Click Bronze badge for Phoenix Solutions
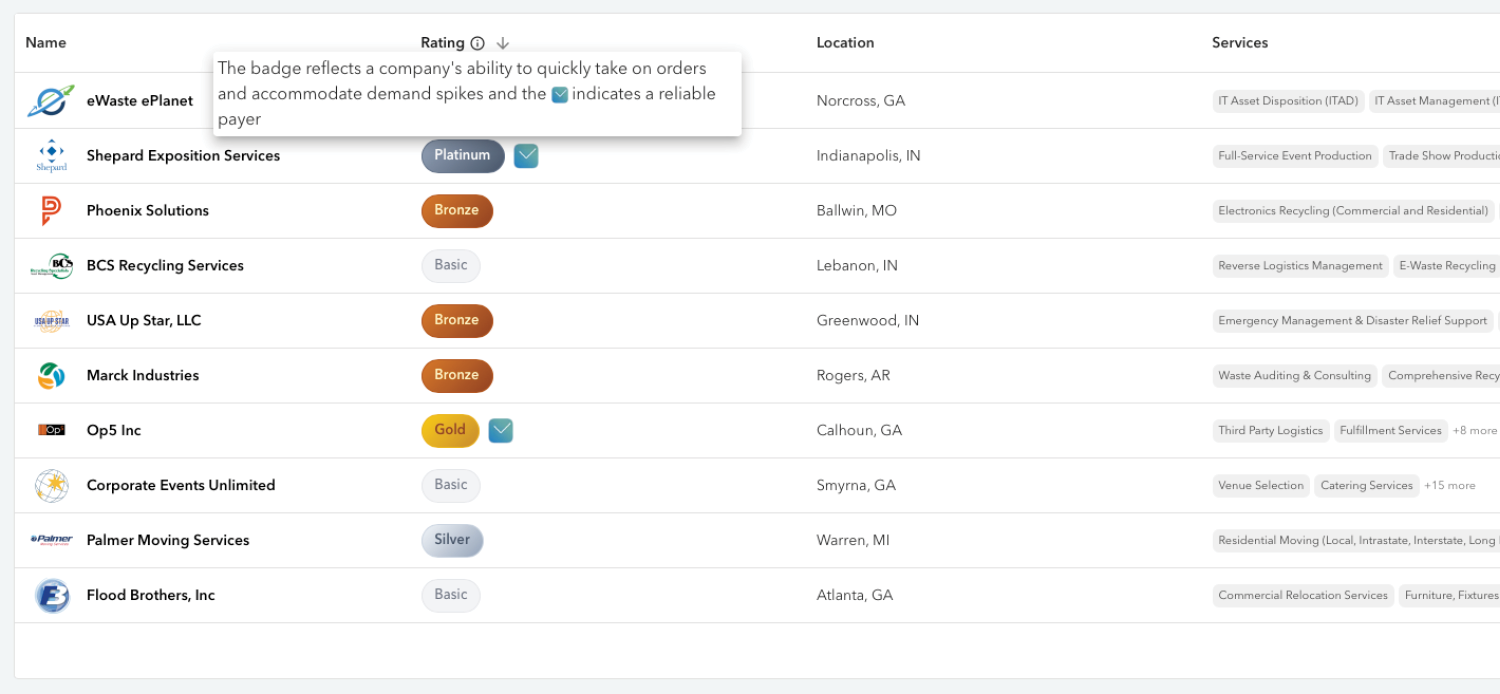Image resolution: width=1500 pixels, height=694 pixels. coord(457,211)
